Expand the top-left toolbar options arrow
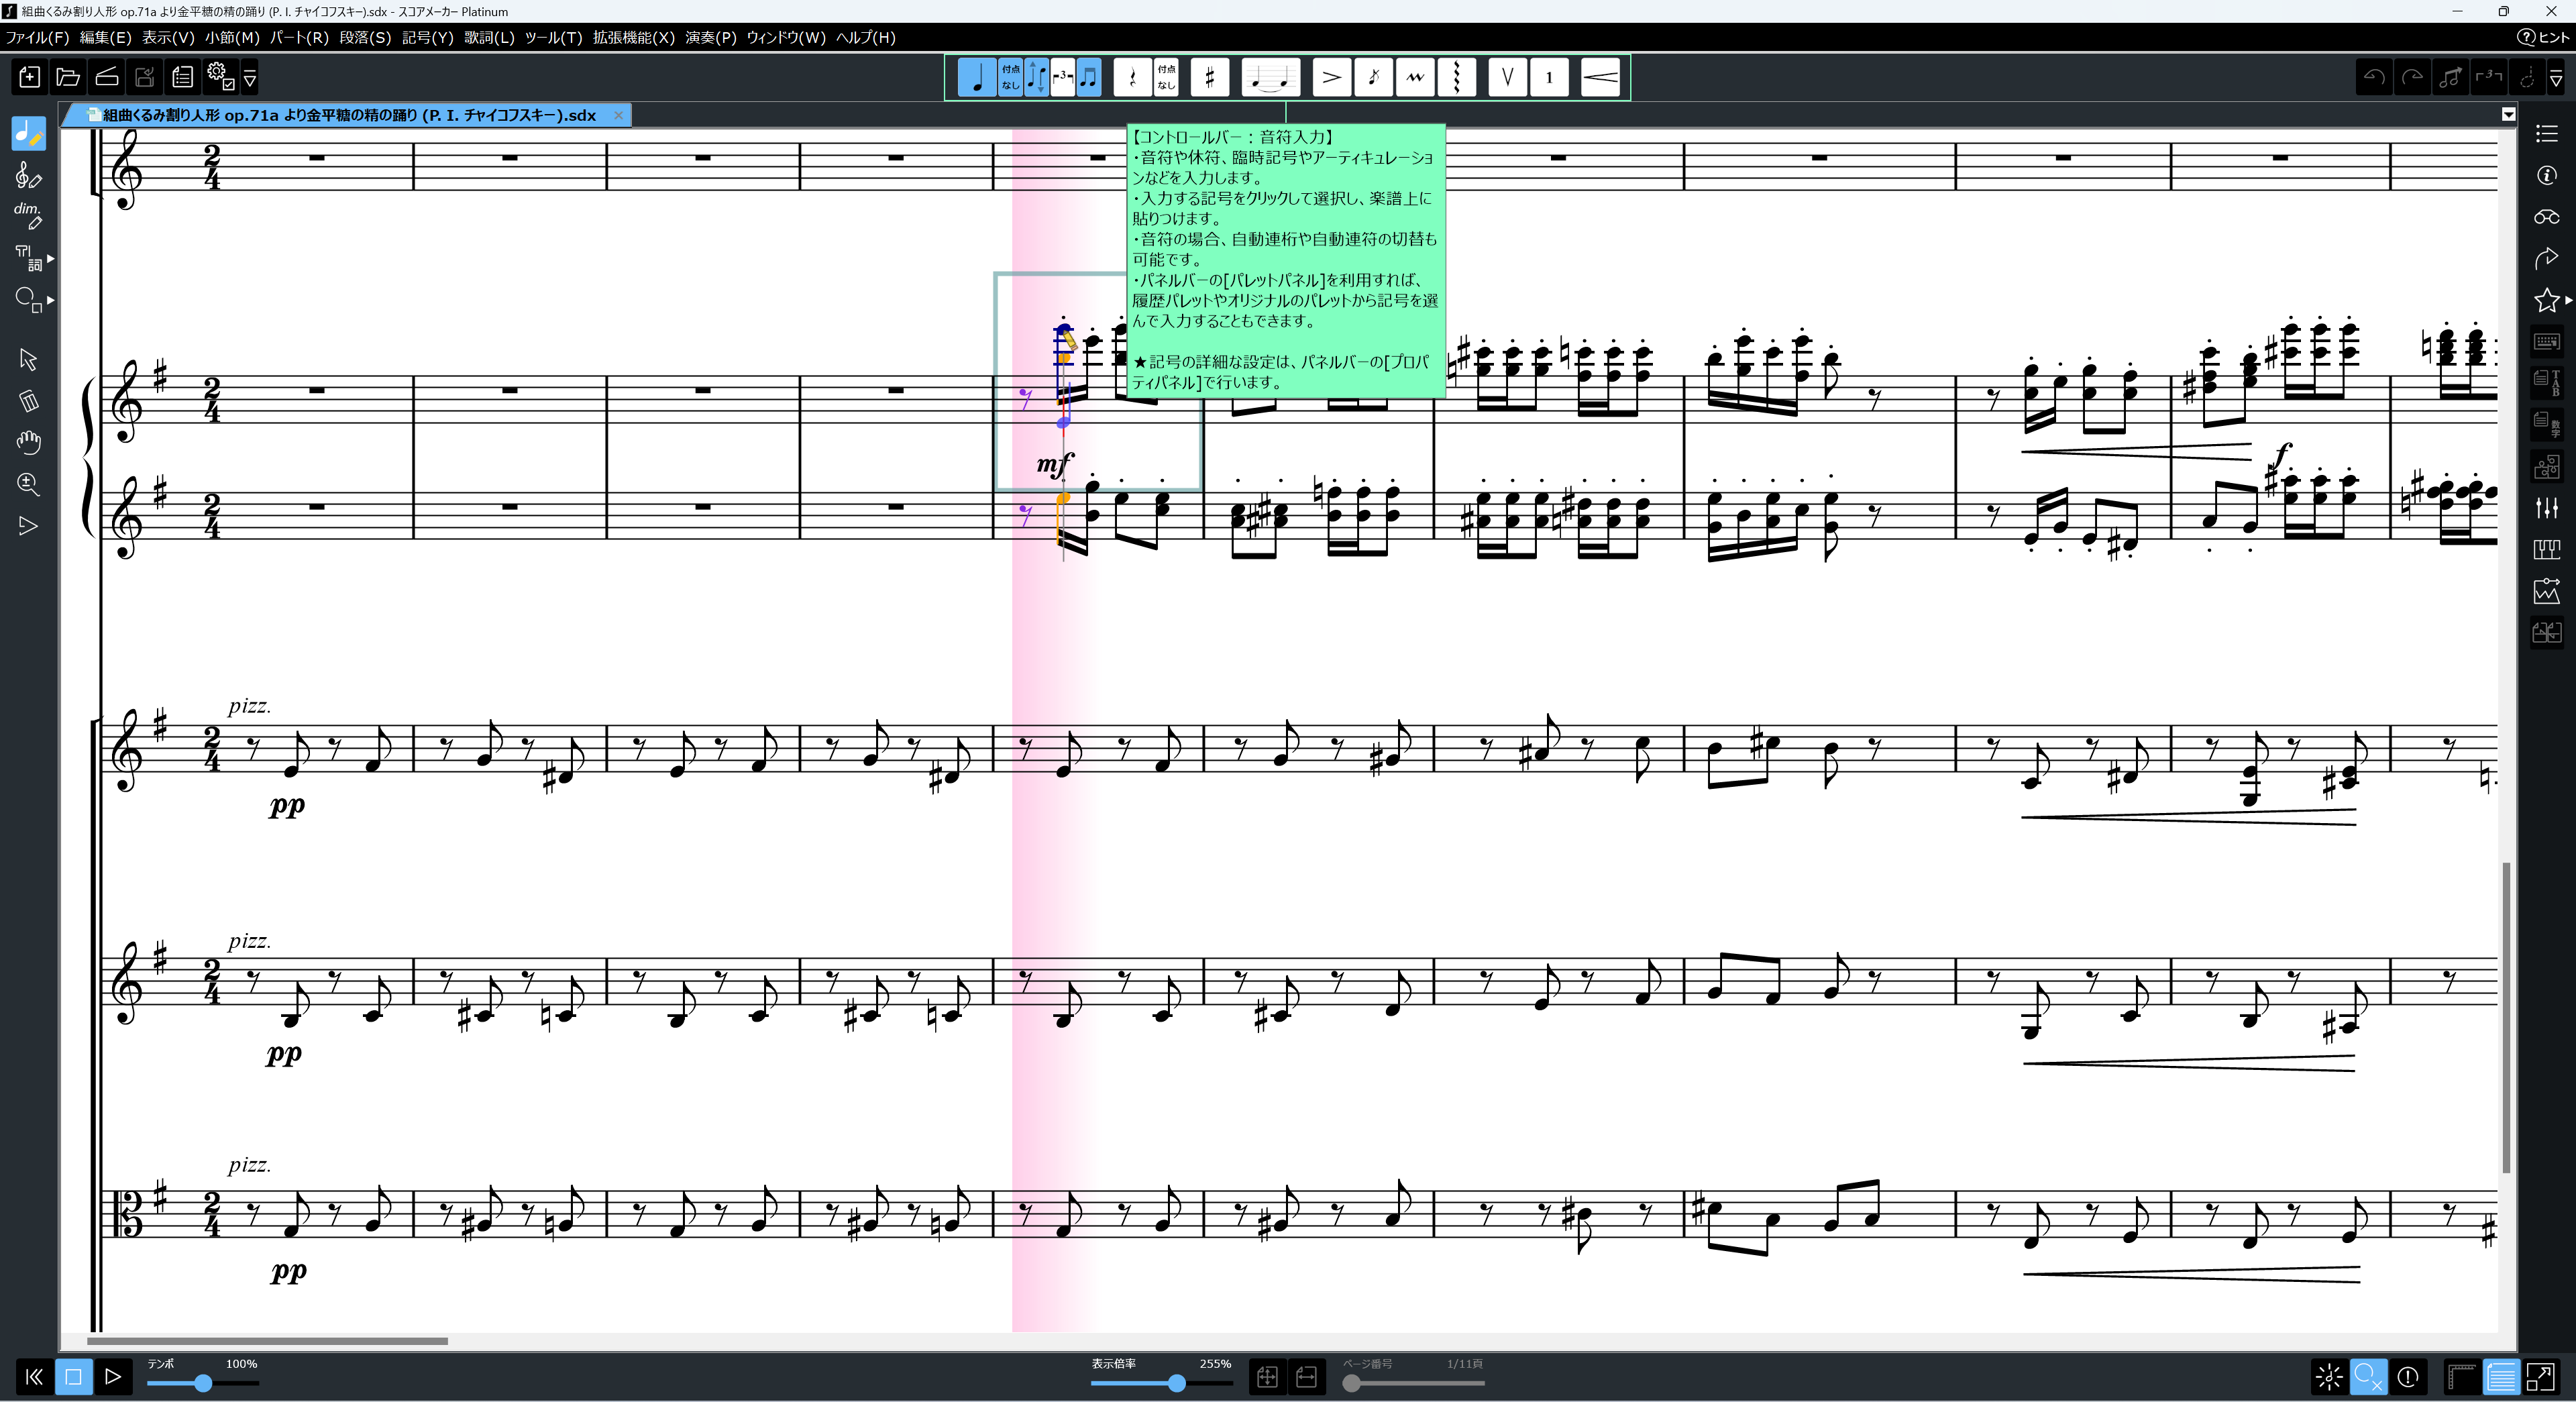Viewport: 2576px width, 1402px height. pyautogui.click(x=250, y=77)
